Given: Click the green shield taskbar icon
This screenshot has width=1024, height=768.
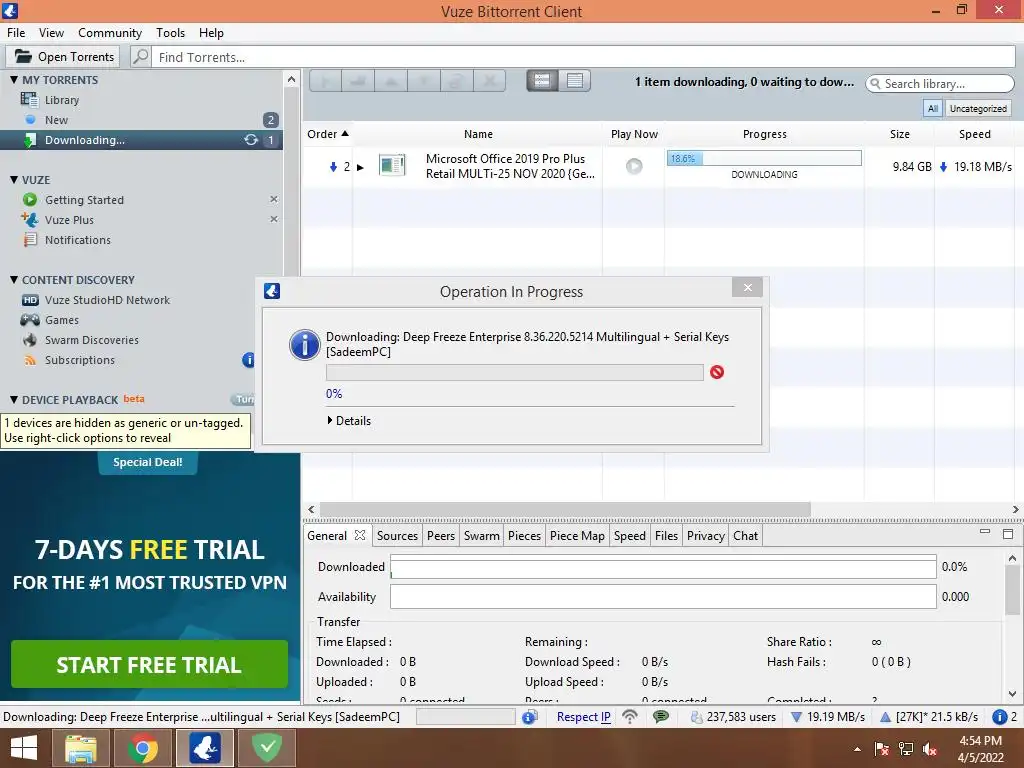Looking at the screenshot, I should 266,748.
